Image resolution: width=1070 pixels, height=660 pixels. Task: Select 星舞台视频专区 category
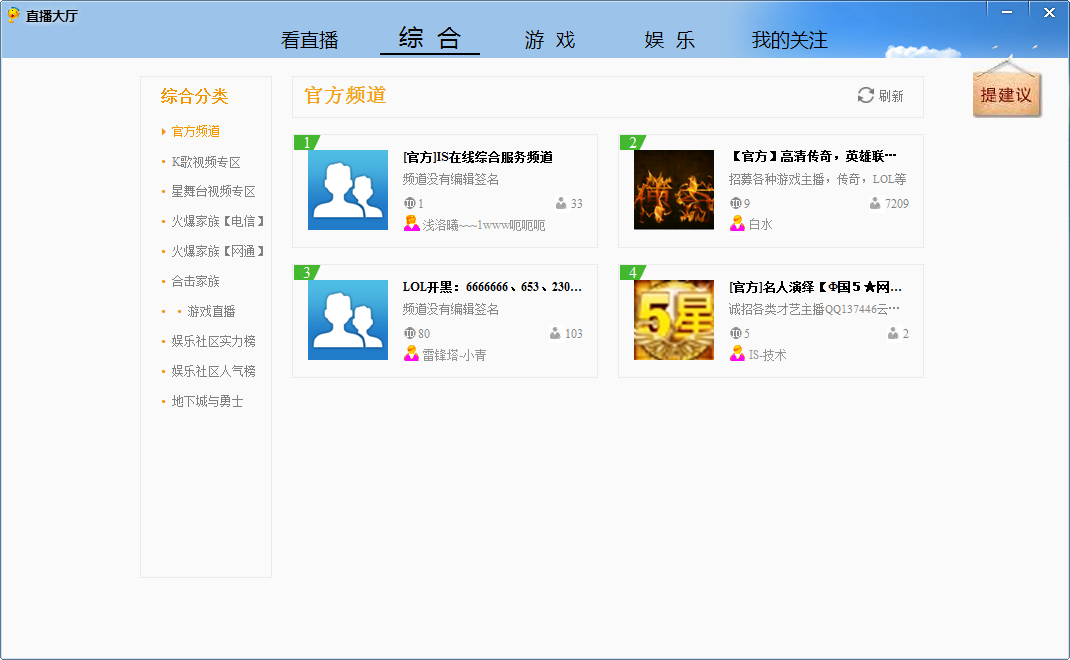[213, 191]
